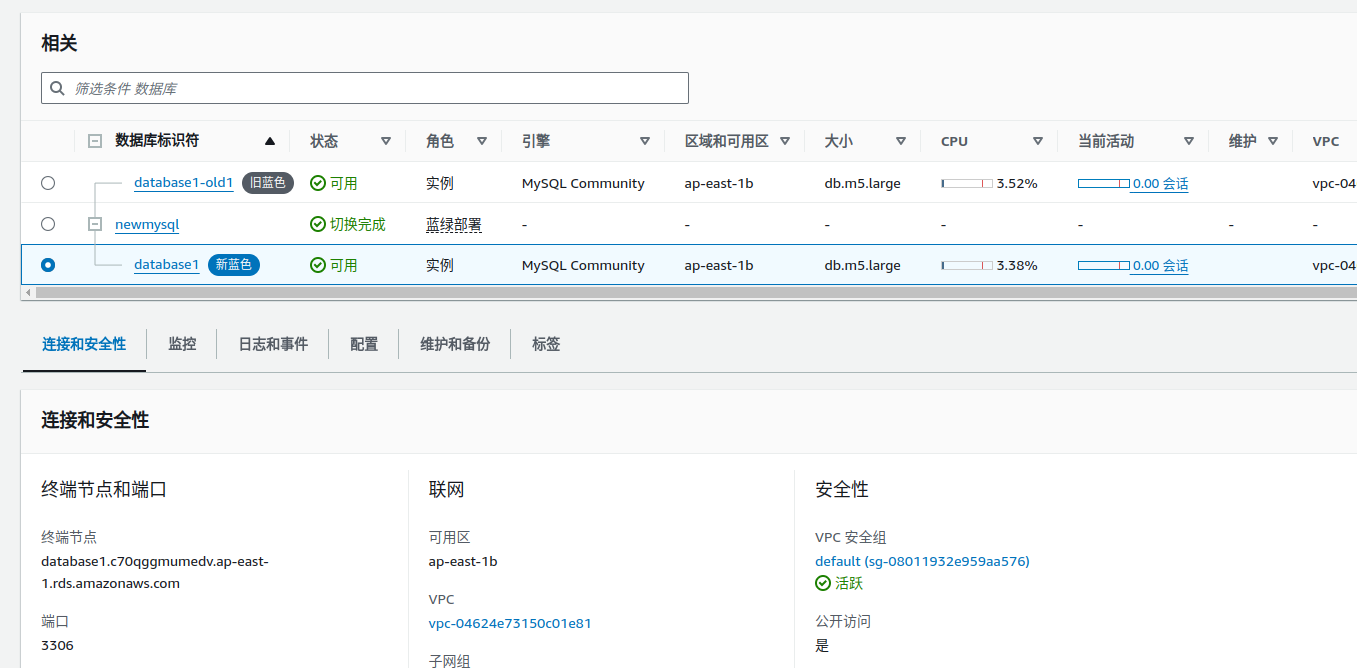Switch to the 监控 tab

pyautogui.click(x=182, y=344)
